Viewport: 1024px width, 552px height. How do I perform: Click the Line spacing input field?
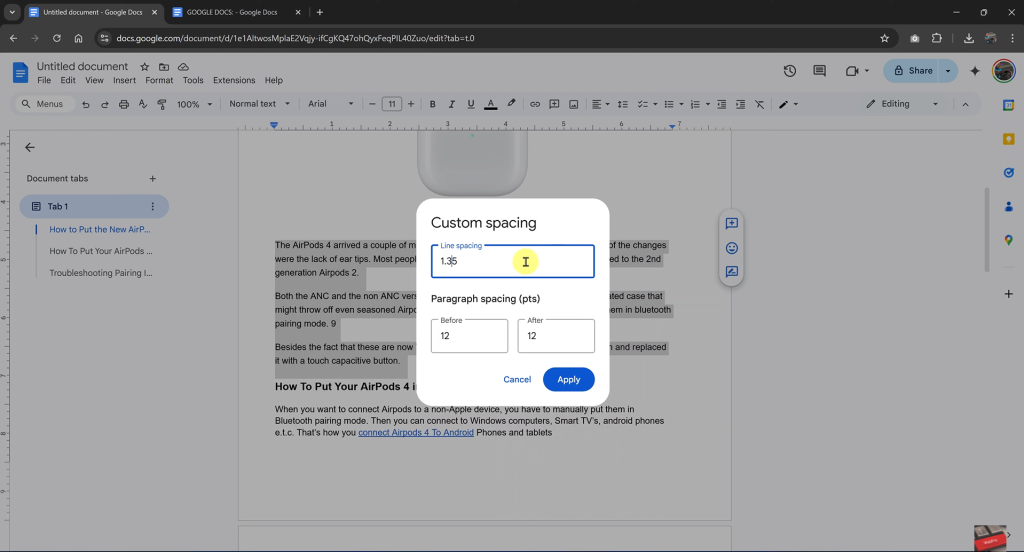tap(513, 261)
